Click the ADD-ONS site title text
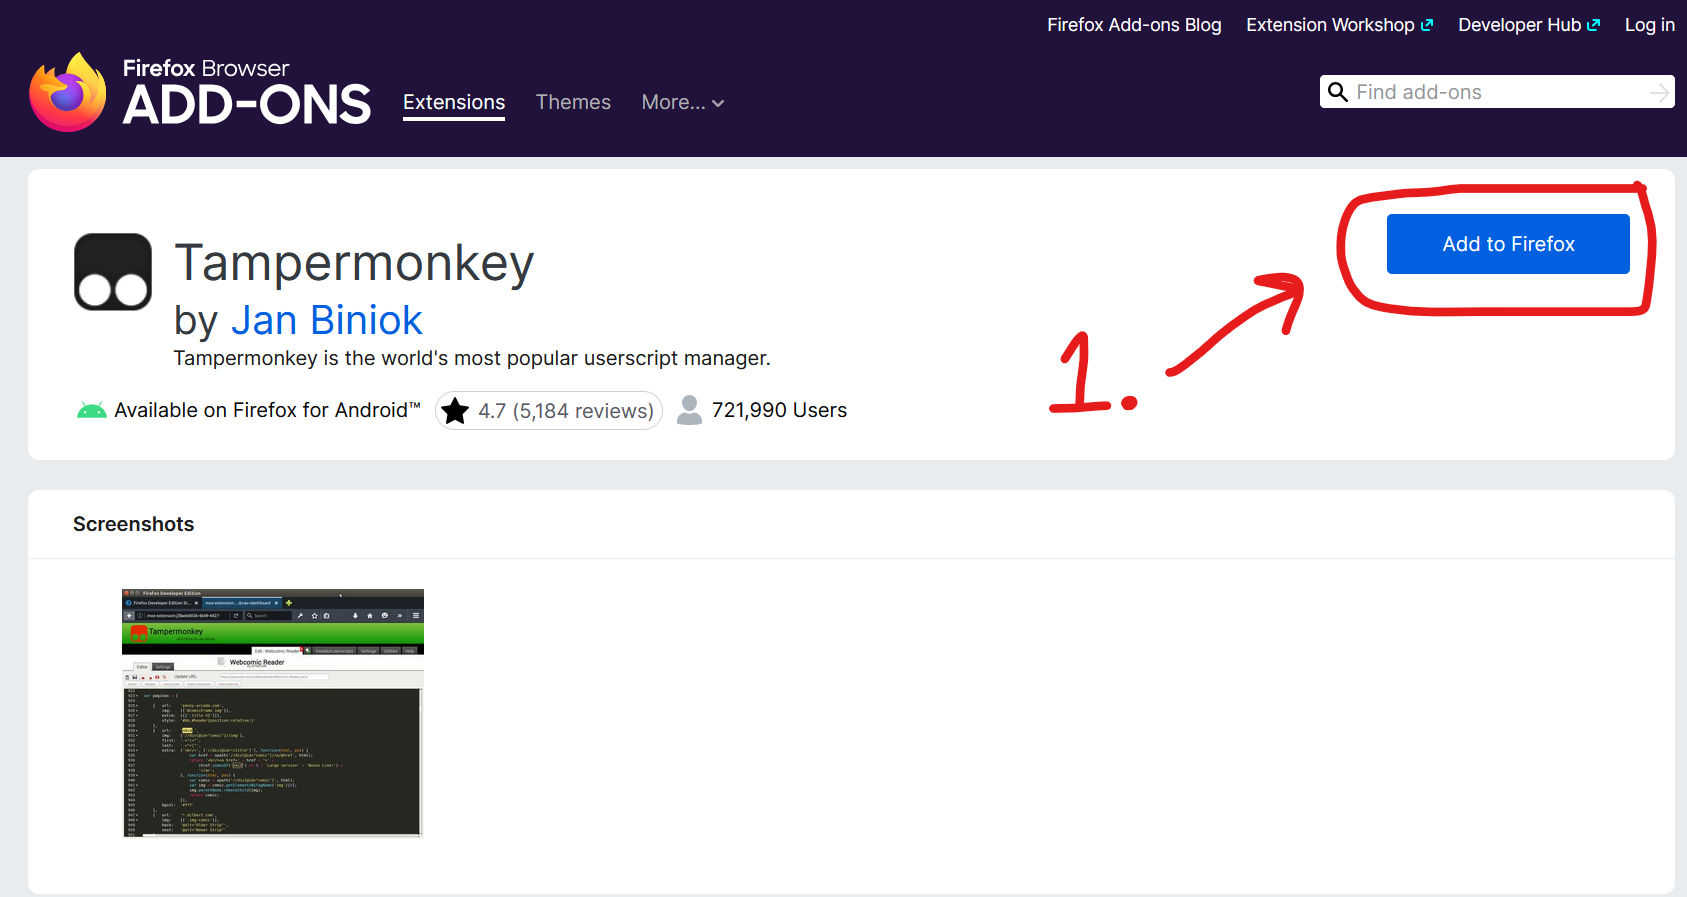This screenshot has width=1687, height=897. click(246, 106)
